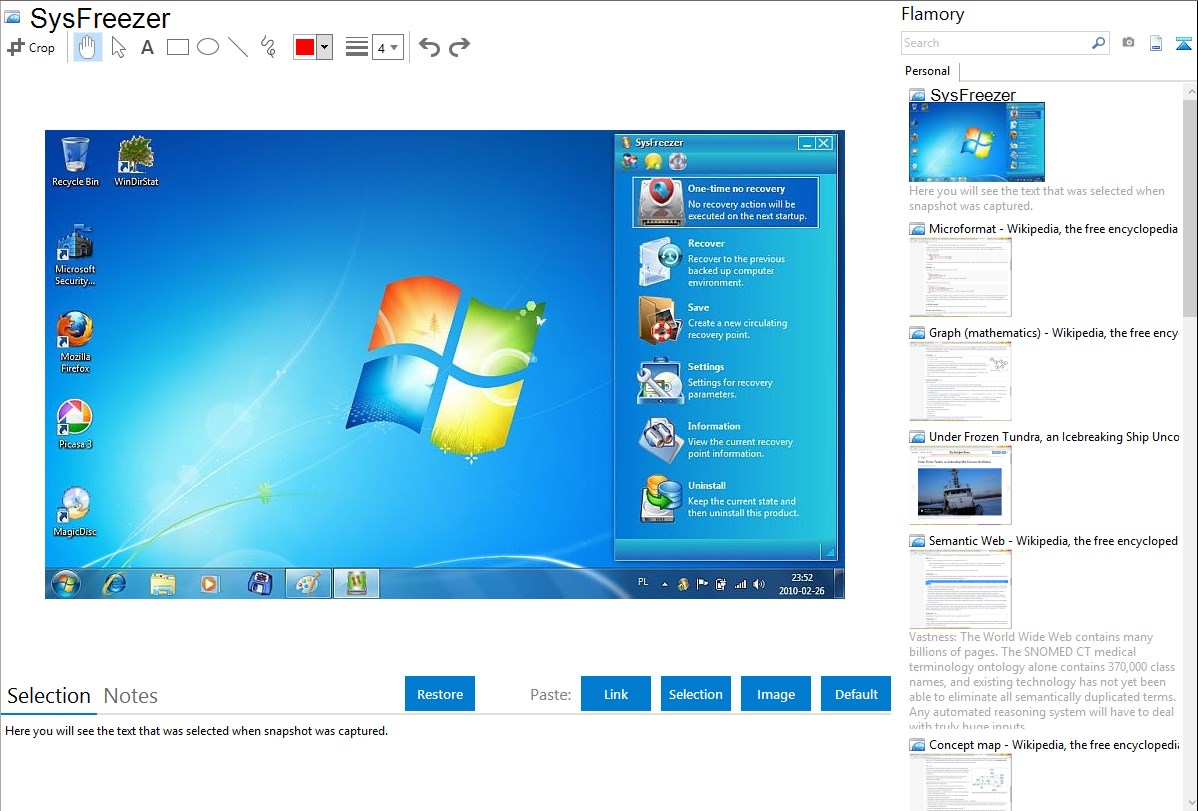Select the Crop tool

coord(31,47)
